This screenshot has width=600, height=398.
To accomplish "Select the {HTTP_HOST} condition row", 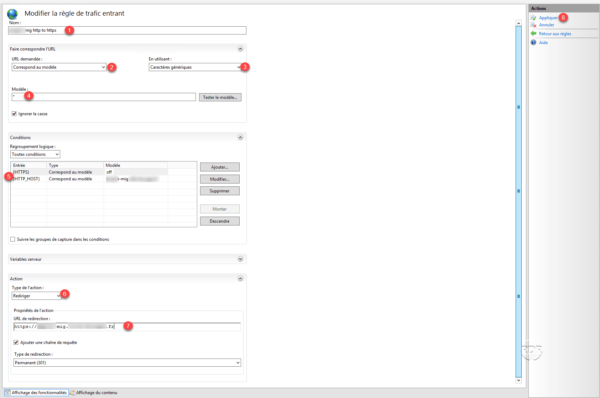I will [x=89, y=179].
